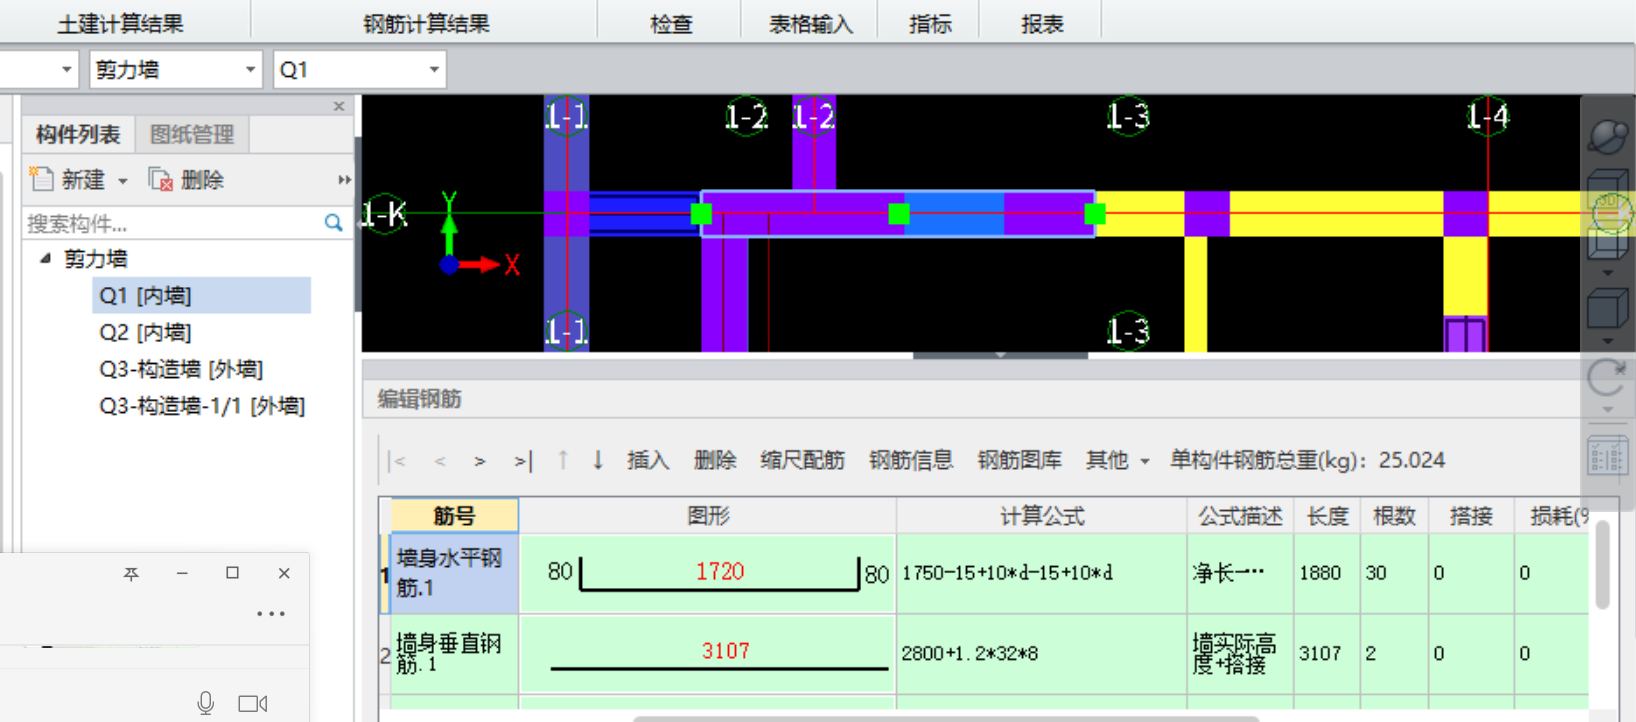Click the 新建 new component icon
The image size is (1636, 722).
(42, 179)
